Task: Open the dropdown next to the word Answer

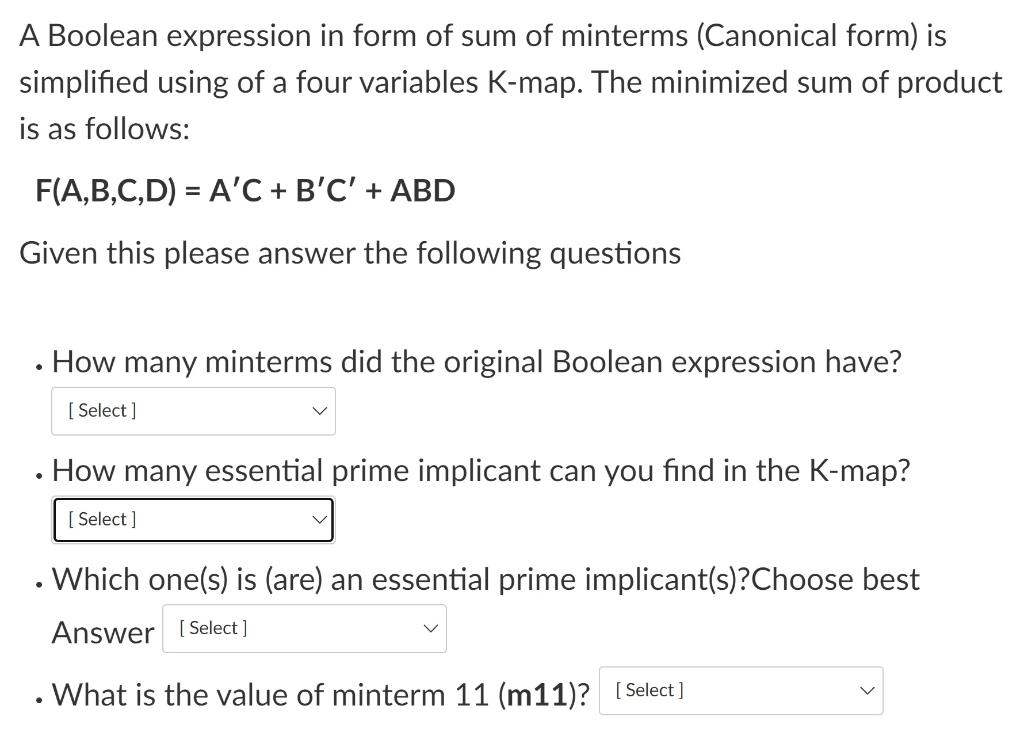Action: point(304,629)
